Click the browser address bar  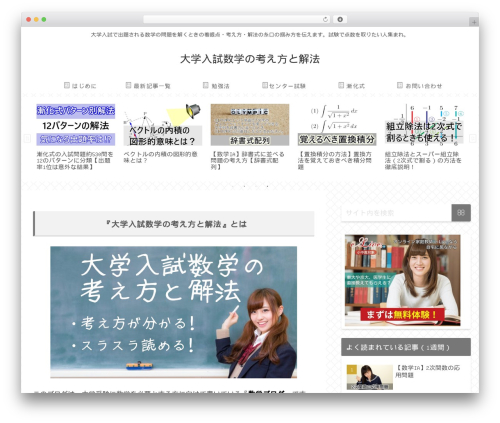coord(237,19)
